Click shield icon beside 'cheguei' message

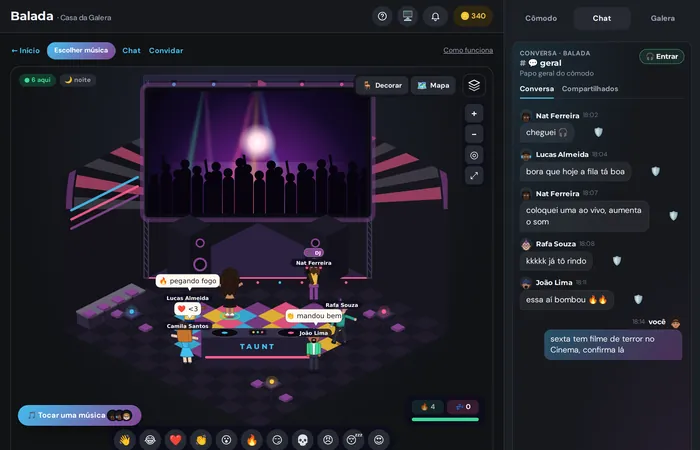598,132
